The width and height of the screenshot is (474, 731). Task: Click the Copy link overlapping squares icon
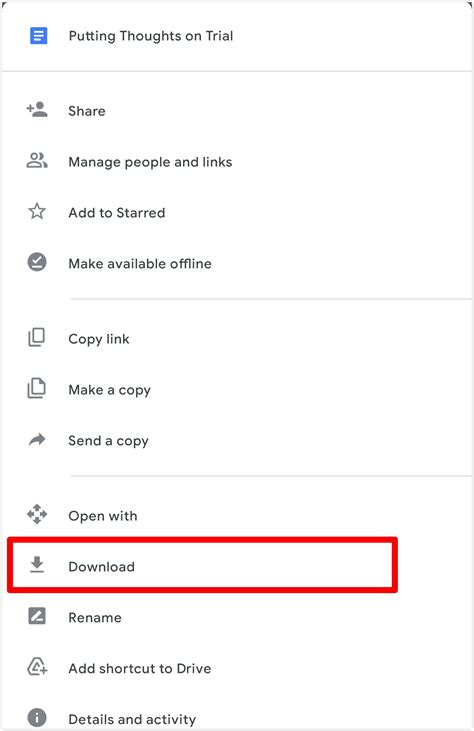(x=37, y=338)
